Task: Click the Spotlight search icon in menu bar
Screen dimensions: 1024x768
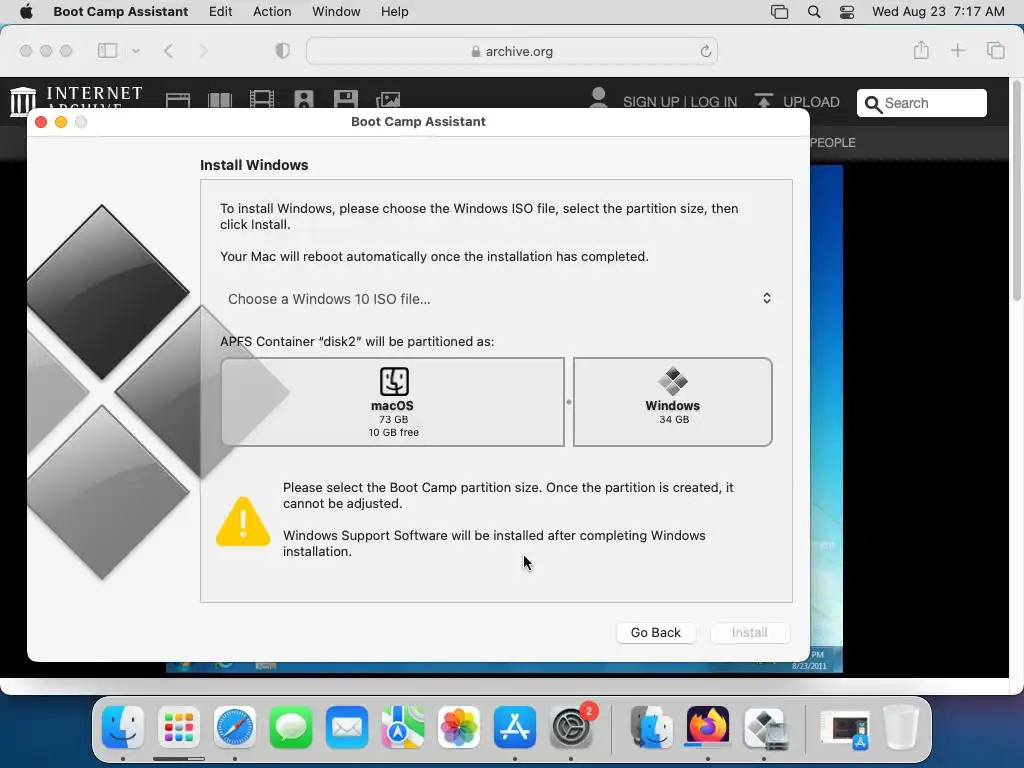Action: coord(814,12)
